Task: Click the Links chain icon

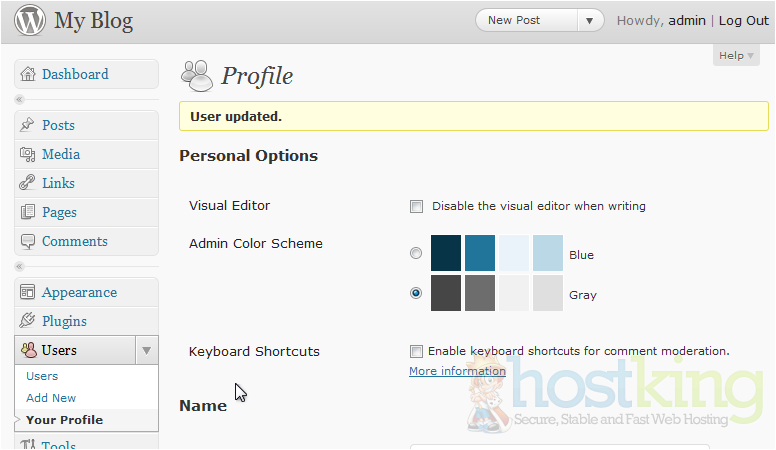Action: [x=27, y=184]
